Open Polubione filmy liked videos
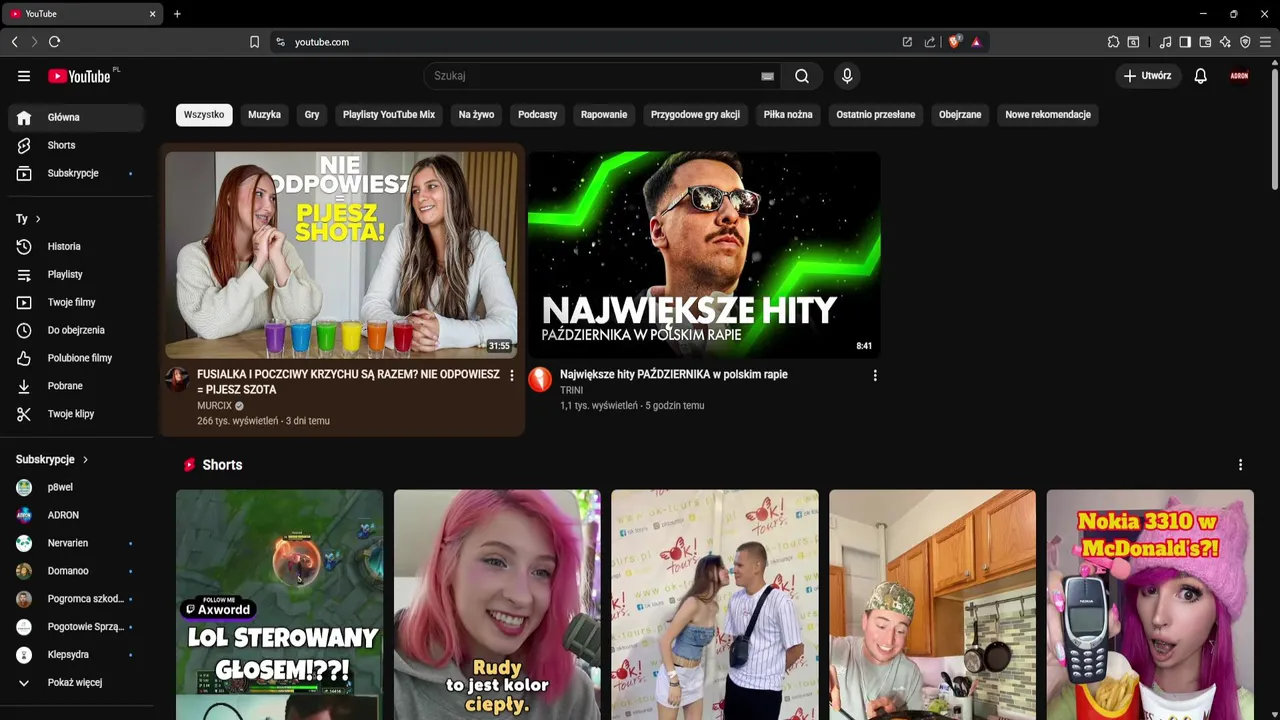 click(76, 358)
